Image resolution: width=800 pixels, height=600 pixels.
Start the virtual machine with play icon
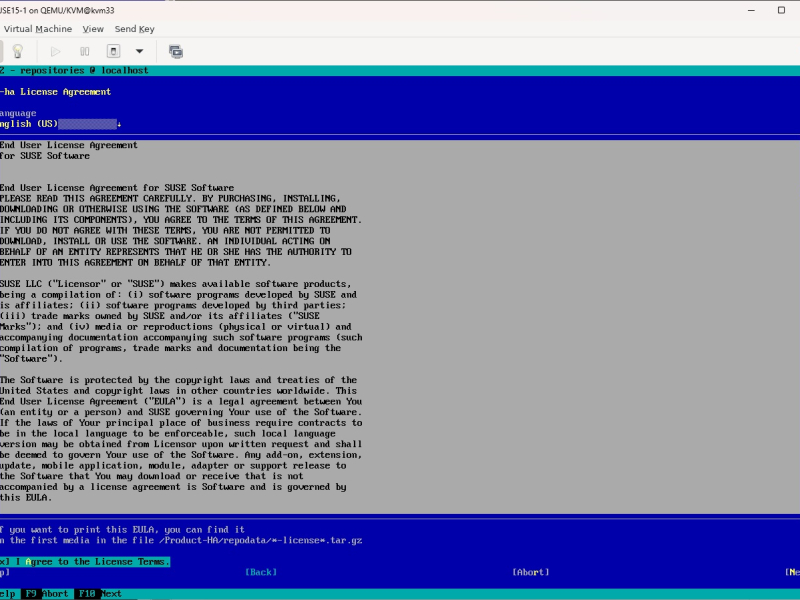(x=56, y=52)
